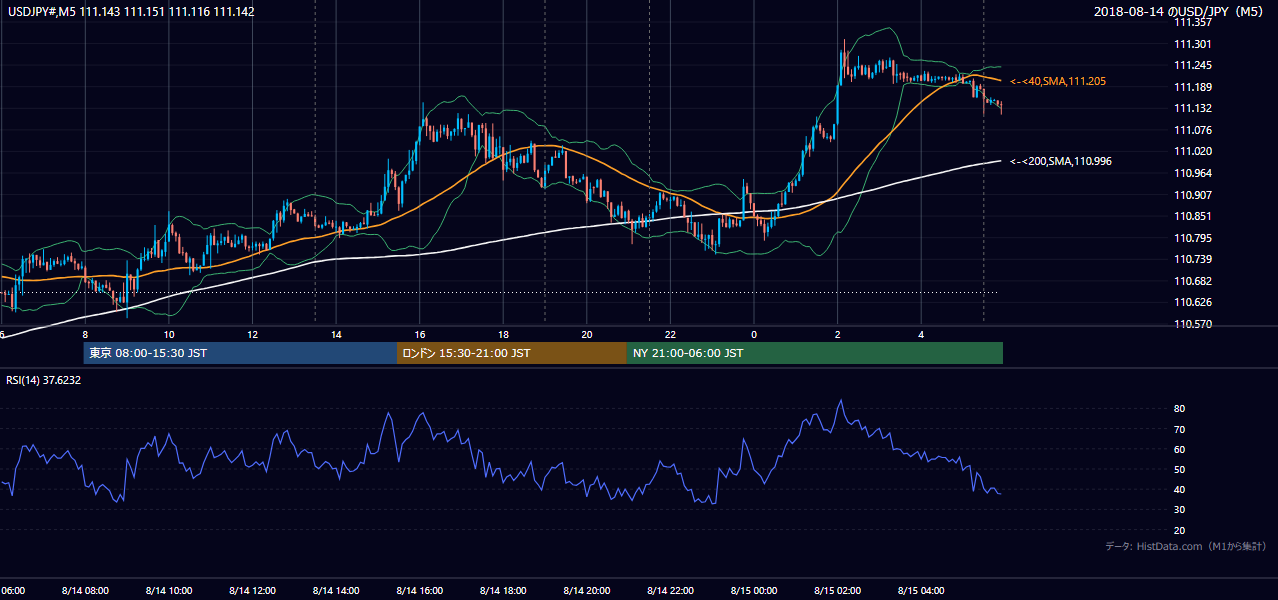
Task: Click price axis value 110.570
Action: point(1192,324)
